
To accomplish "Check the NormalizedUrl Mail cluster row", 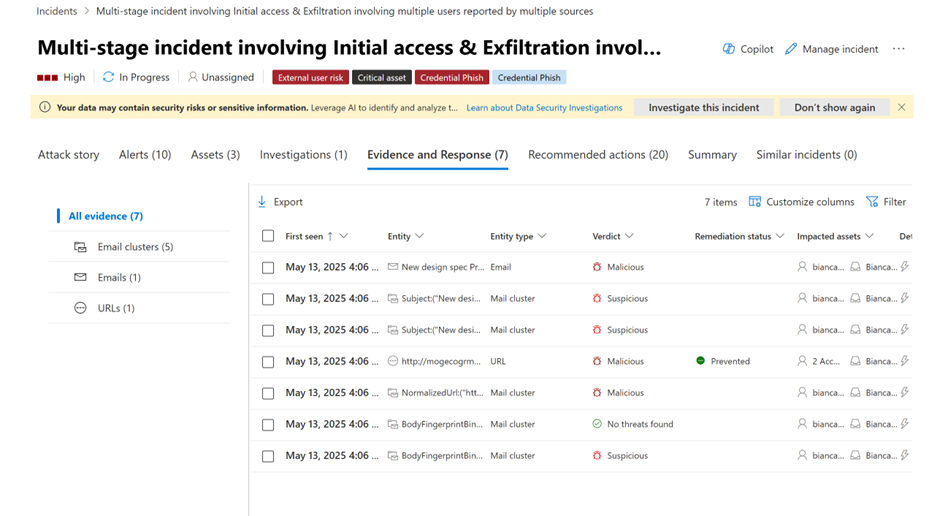I will (x=268, y=393).
